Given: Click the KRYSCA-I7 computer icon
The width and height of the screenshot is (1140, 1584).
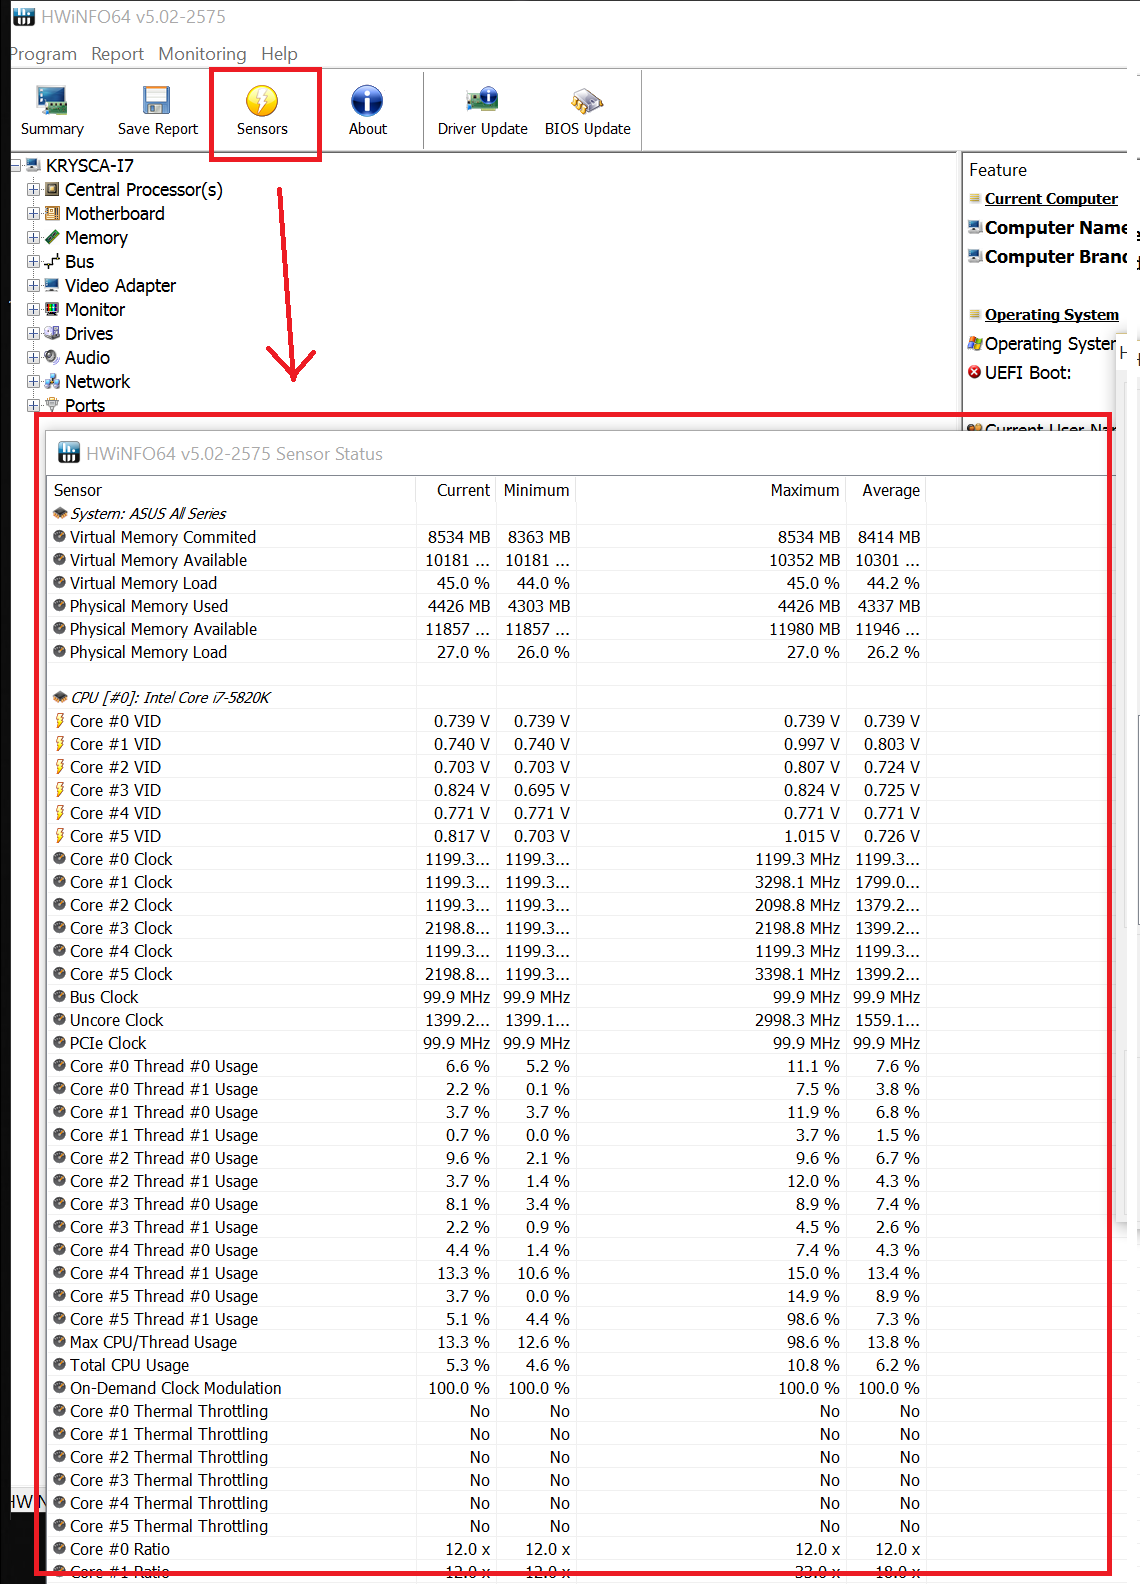Looking at the screenshot, I should point(34,165).
